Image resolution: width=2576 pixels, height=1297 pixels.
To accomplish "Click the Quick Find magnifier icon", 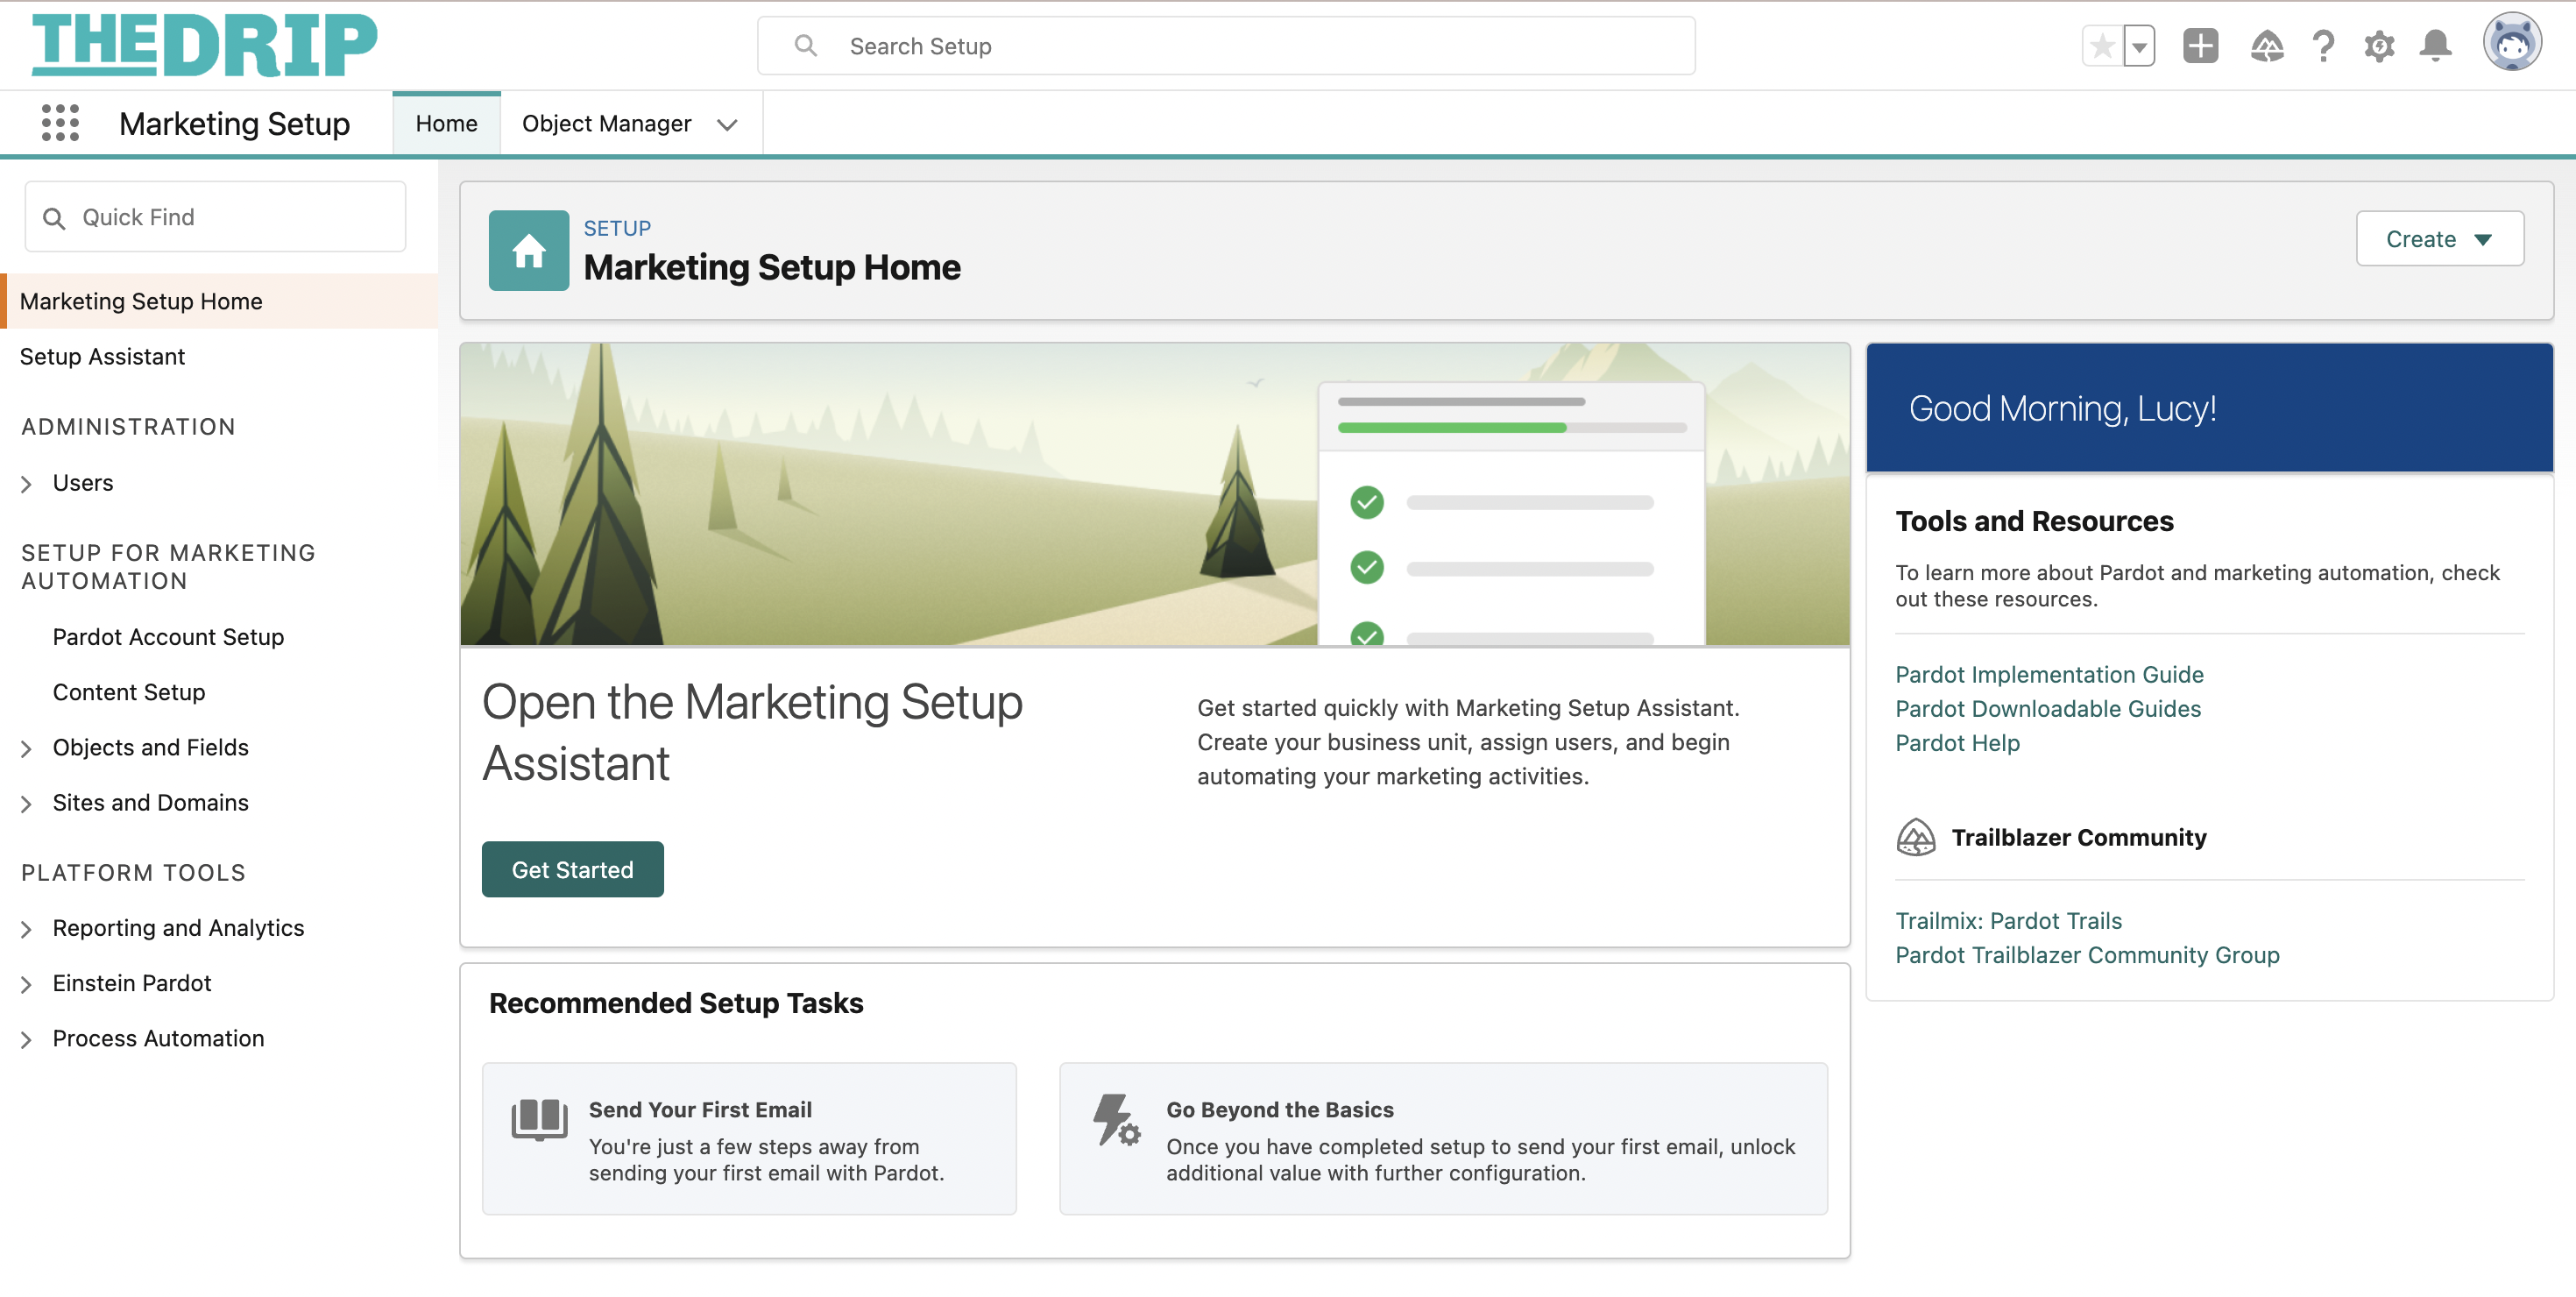I will pos(54,218).
